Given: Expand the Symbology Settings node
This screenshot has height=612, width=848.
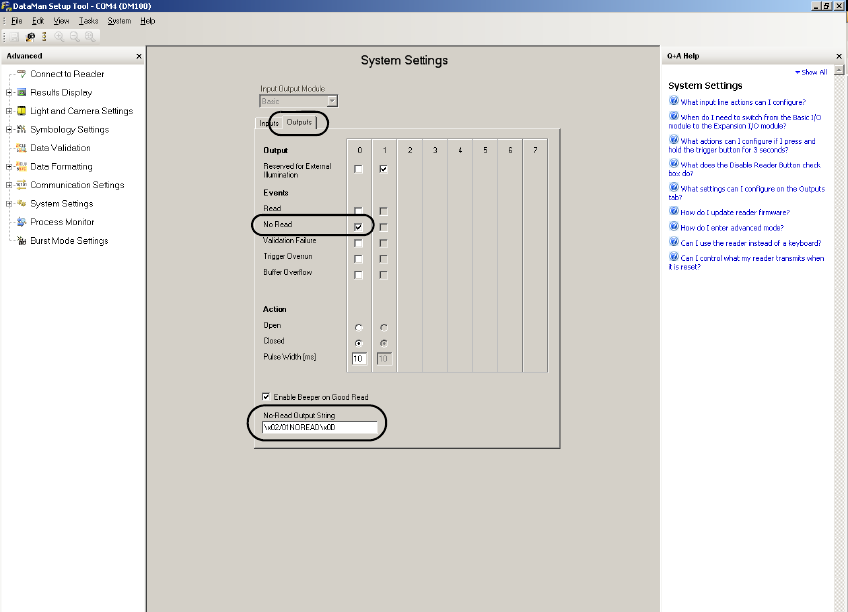Looking at the screenshot, I should (x=9, y=129).
